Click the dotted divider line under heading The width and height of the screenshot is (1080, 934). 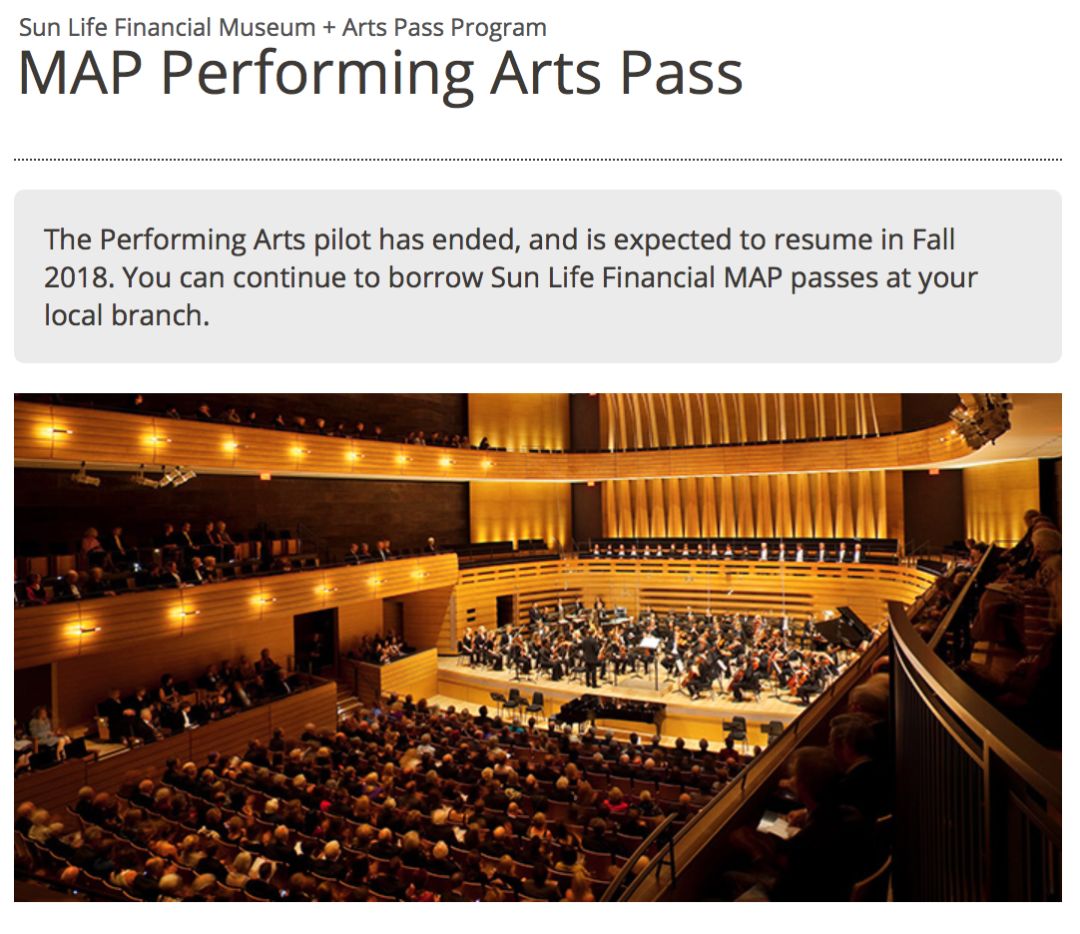click(x=538, y=160)
